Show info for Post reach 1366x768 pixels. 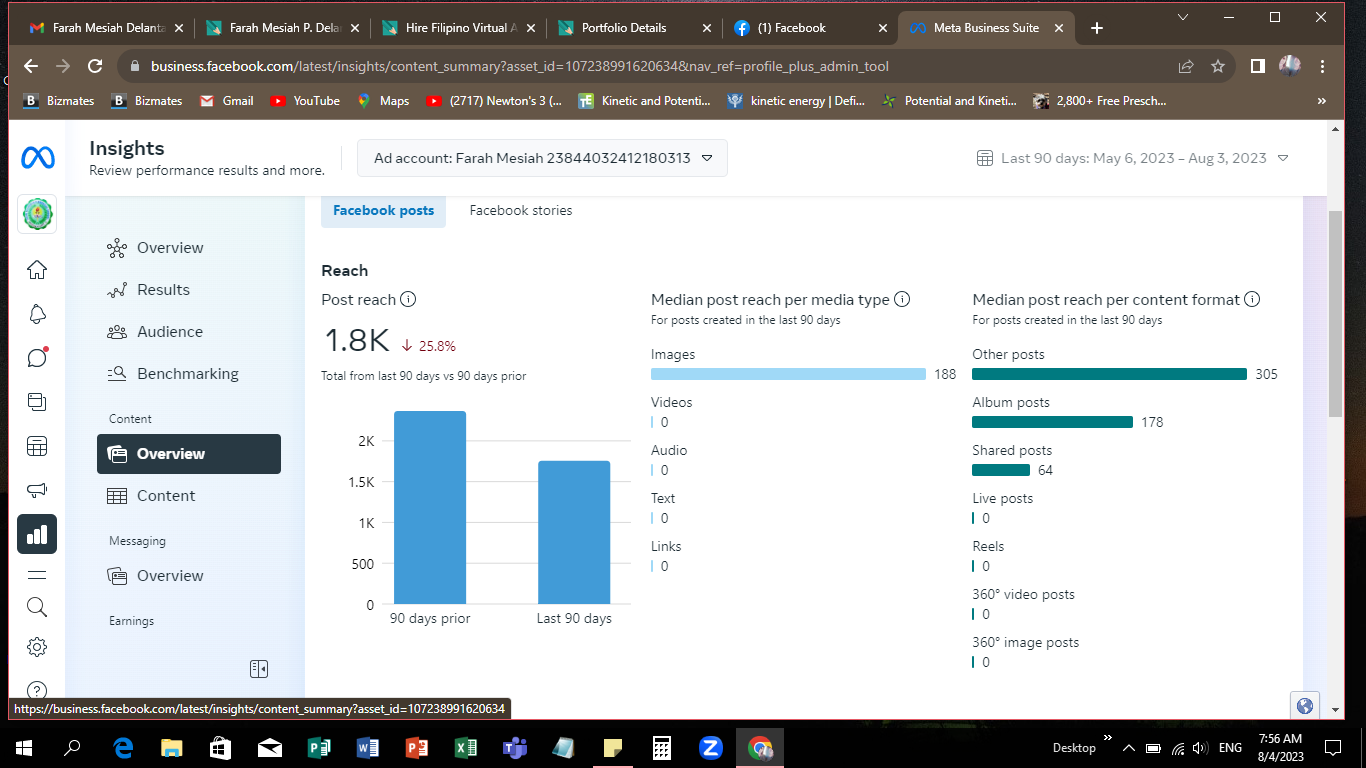pyautogui.click(x=408, y=300)
